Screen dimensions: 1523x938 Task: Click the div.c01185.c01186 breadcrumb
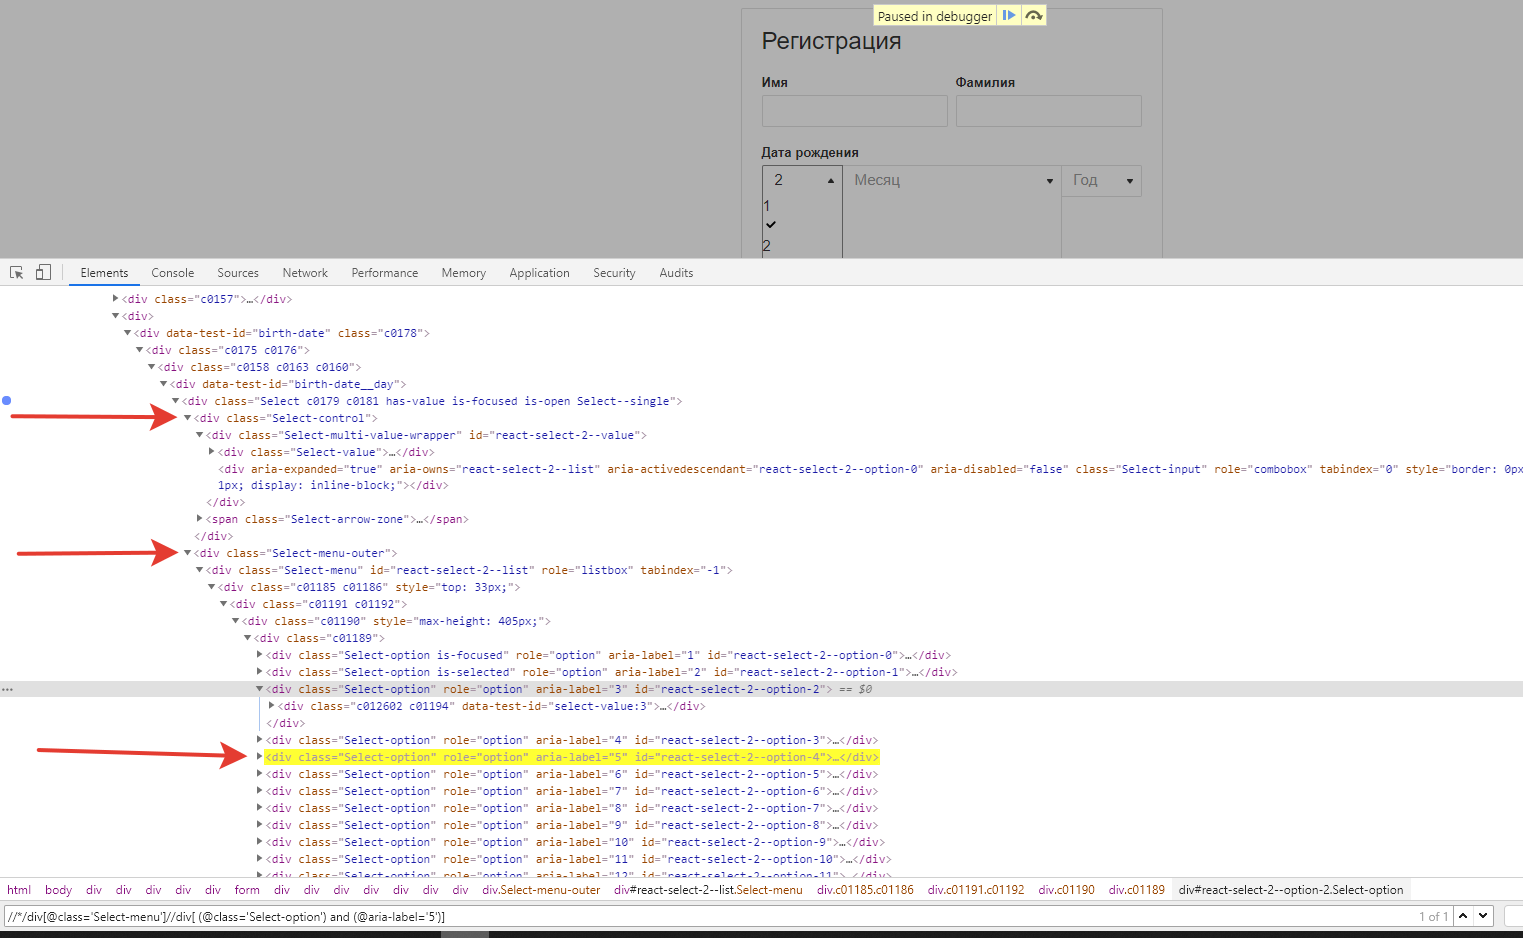(865, 890)
